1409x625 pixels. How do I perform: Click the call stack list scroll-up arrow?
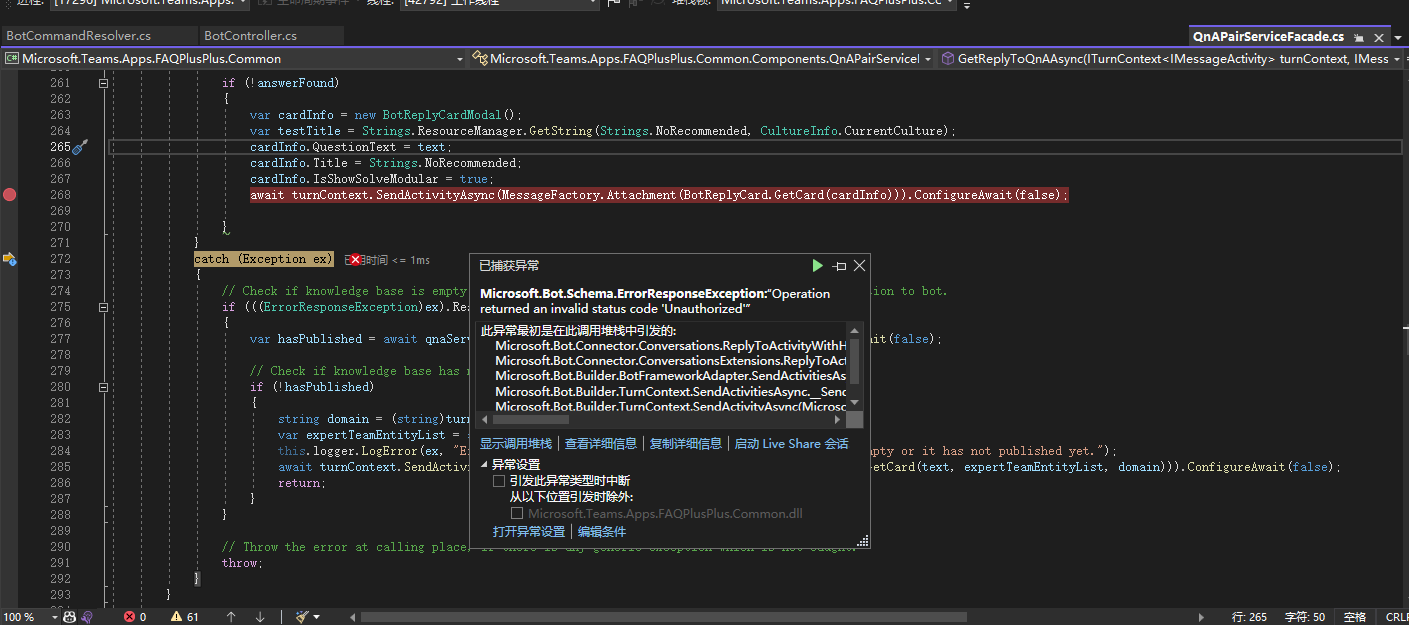[854, 330]
